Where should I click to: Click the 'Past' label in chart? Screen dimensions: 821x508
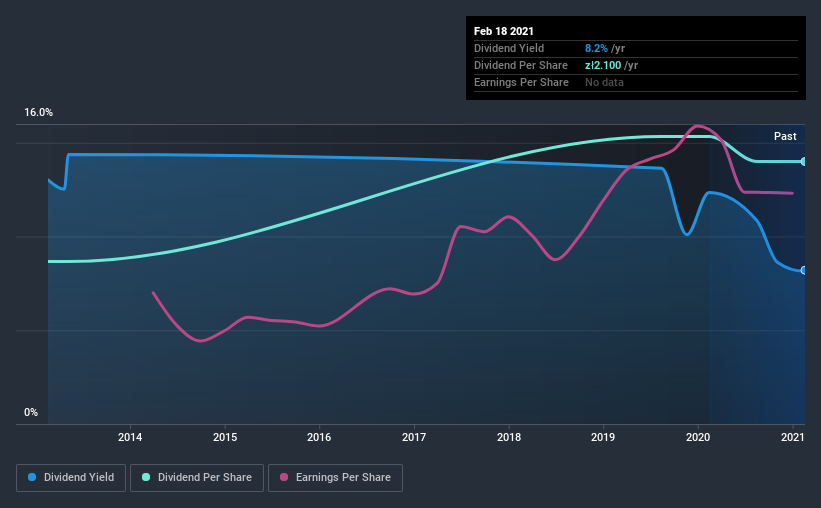pyautogui.click(x=785, y=136)
